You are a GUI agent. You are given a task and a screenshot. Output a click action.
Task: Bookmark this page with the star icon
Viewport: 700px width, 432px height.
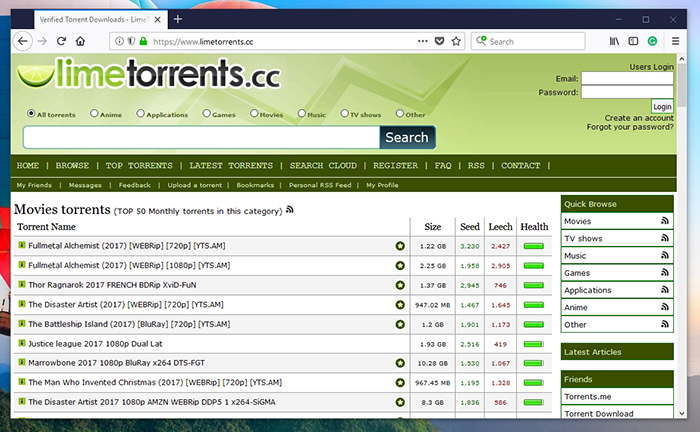456,41
